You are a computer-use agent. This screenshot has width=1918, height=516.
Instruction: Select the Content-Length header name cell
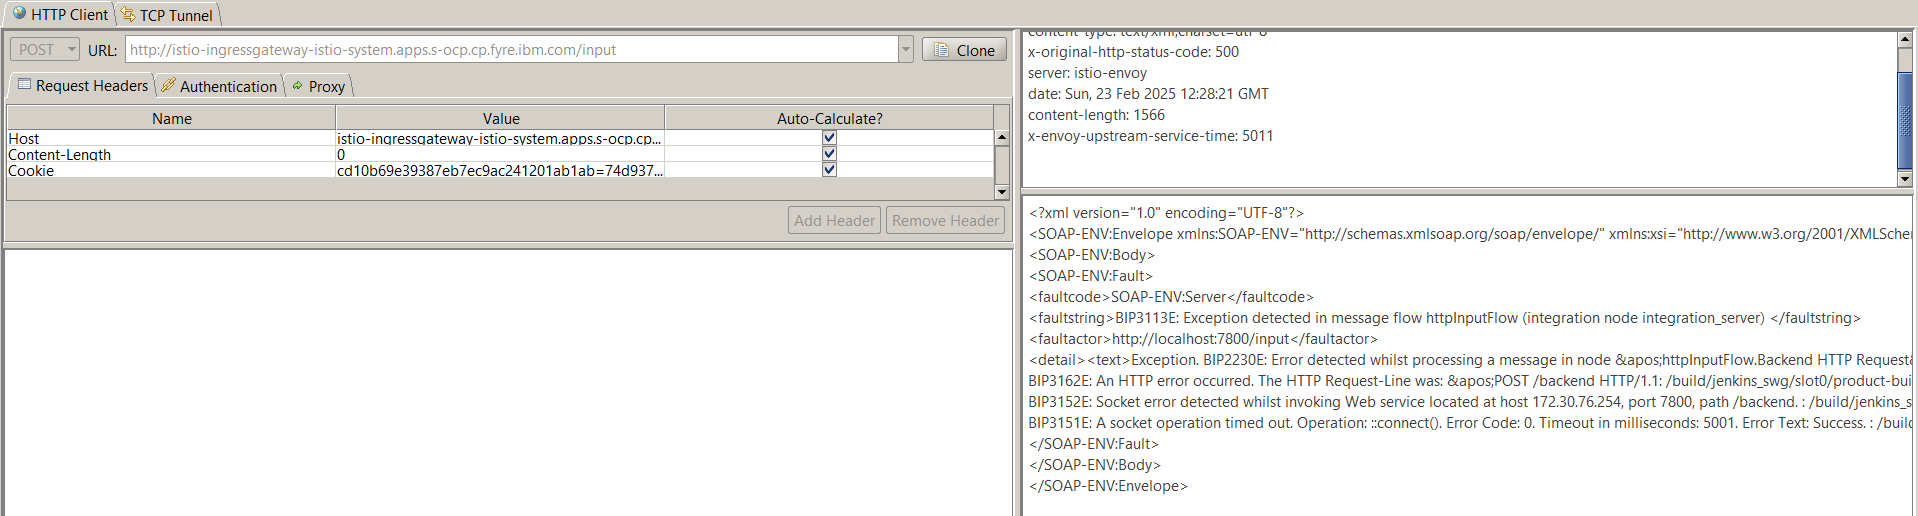pos(171,154)
